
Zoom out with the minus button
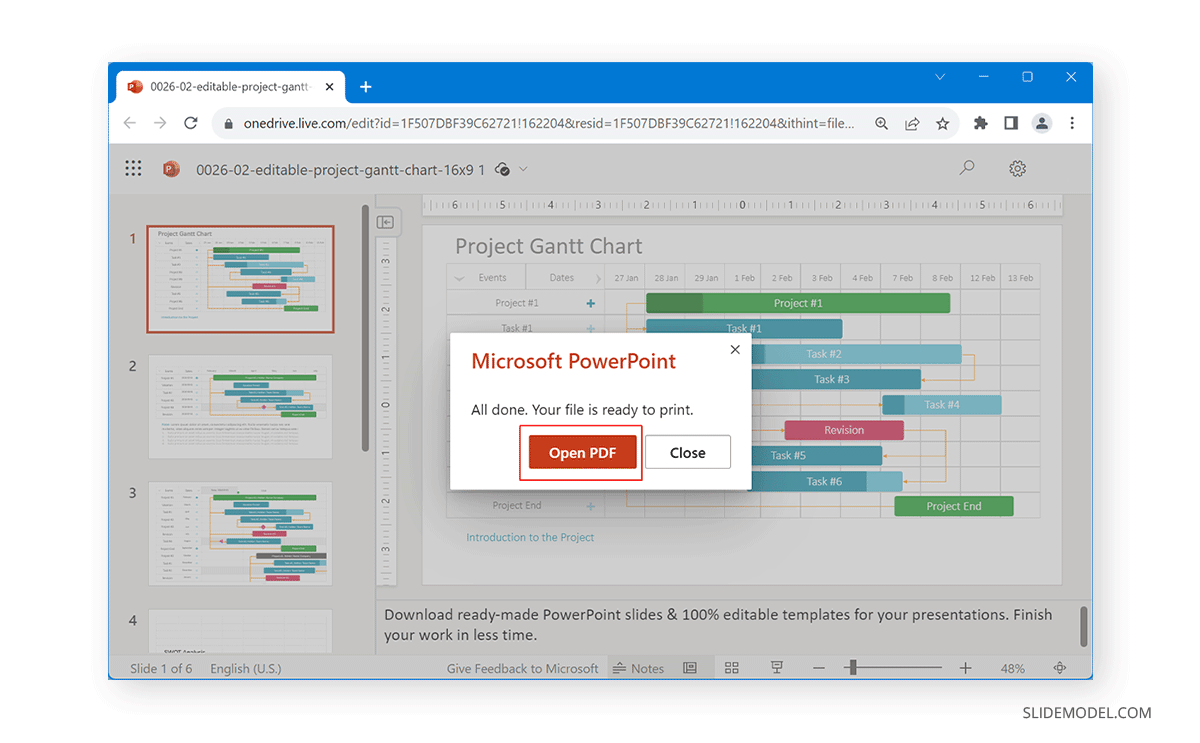820,668
